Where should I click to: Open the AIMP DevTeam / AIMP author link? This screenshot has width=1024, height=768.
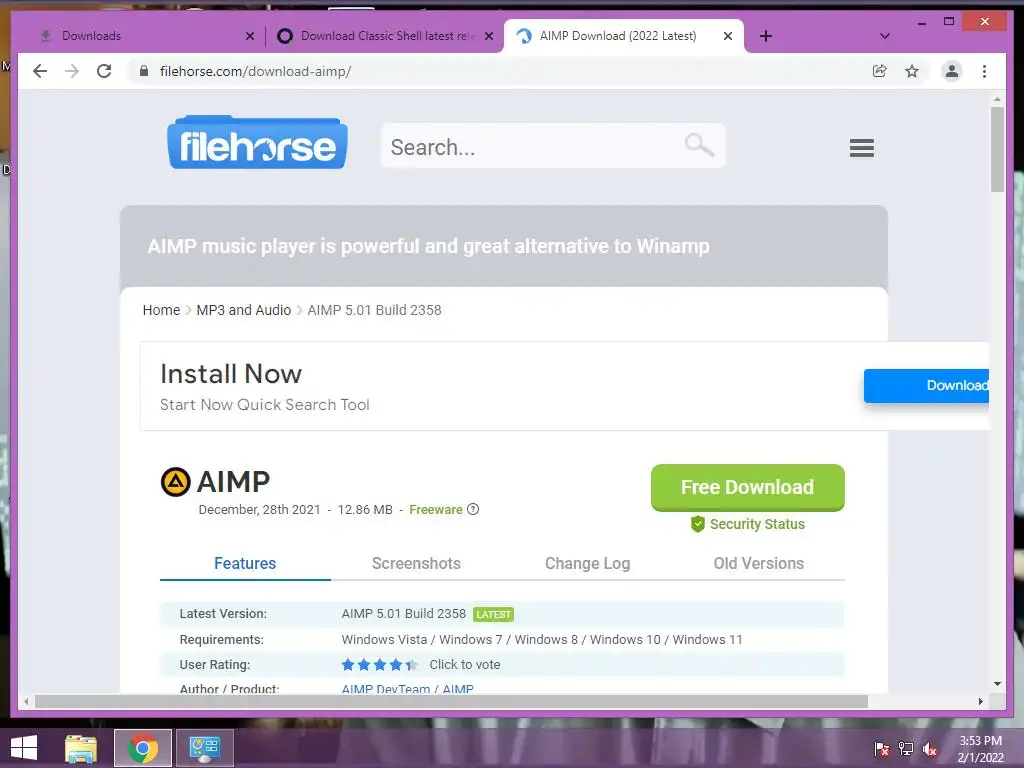408,688
